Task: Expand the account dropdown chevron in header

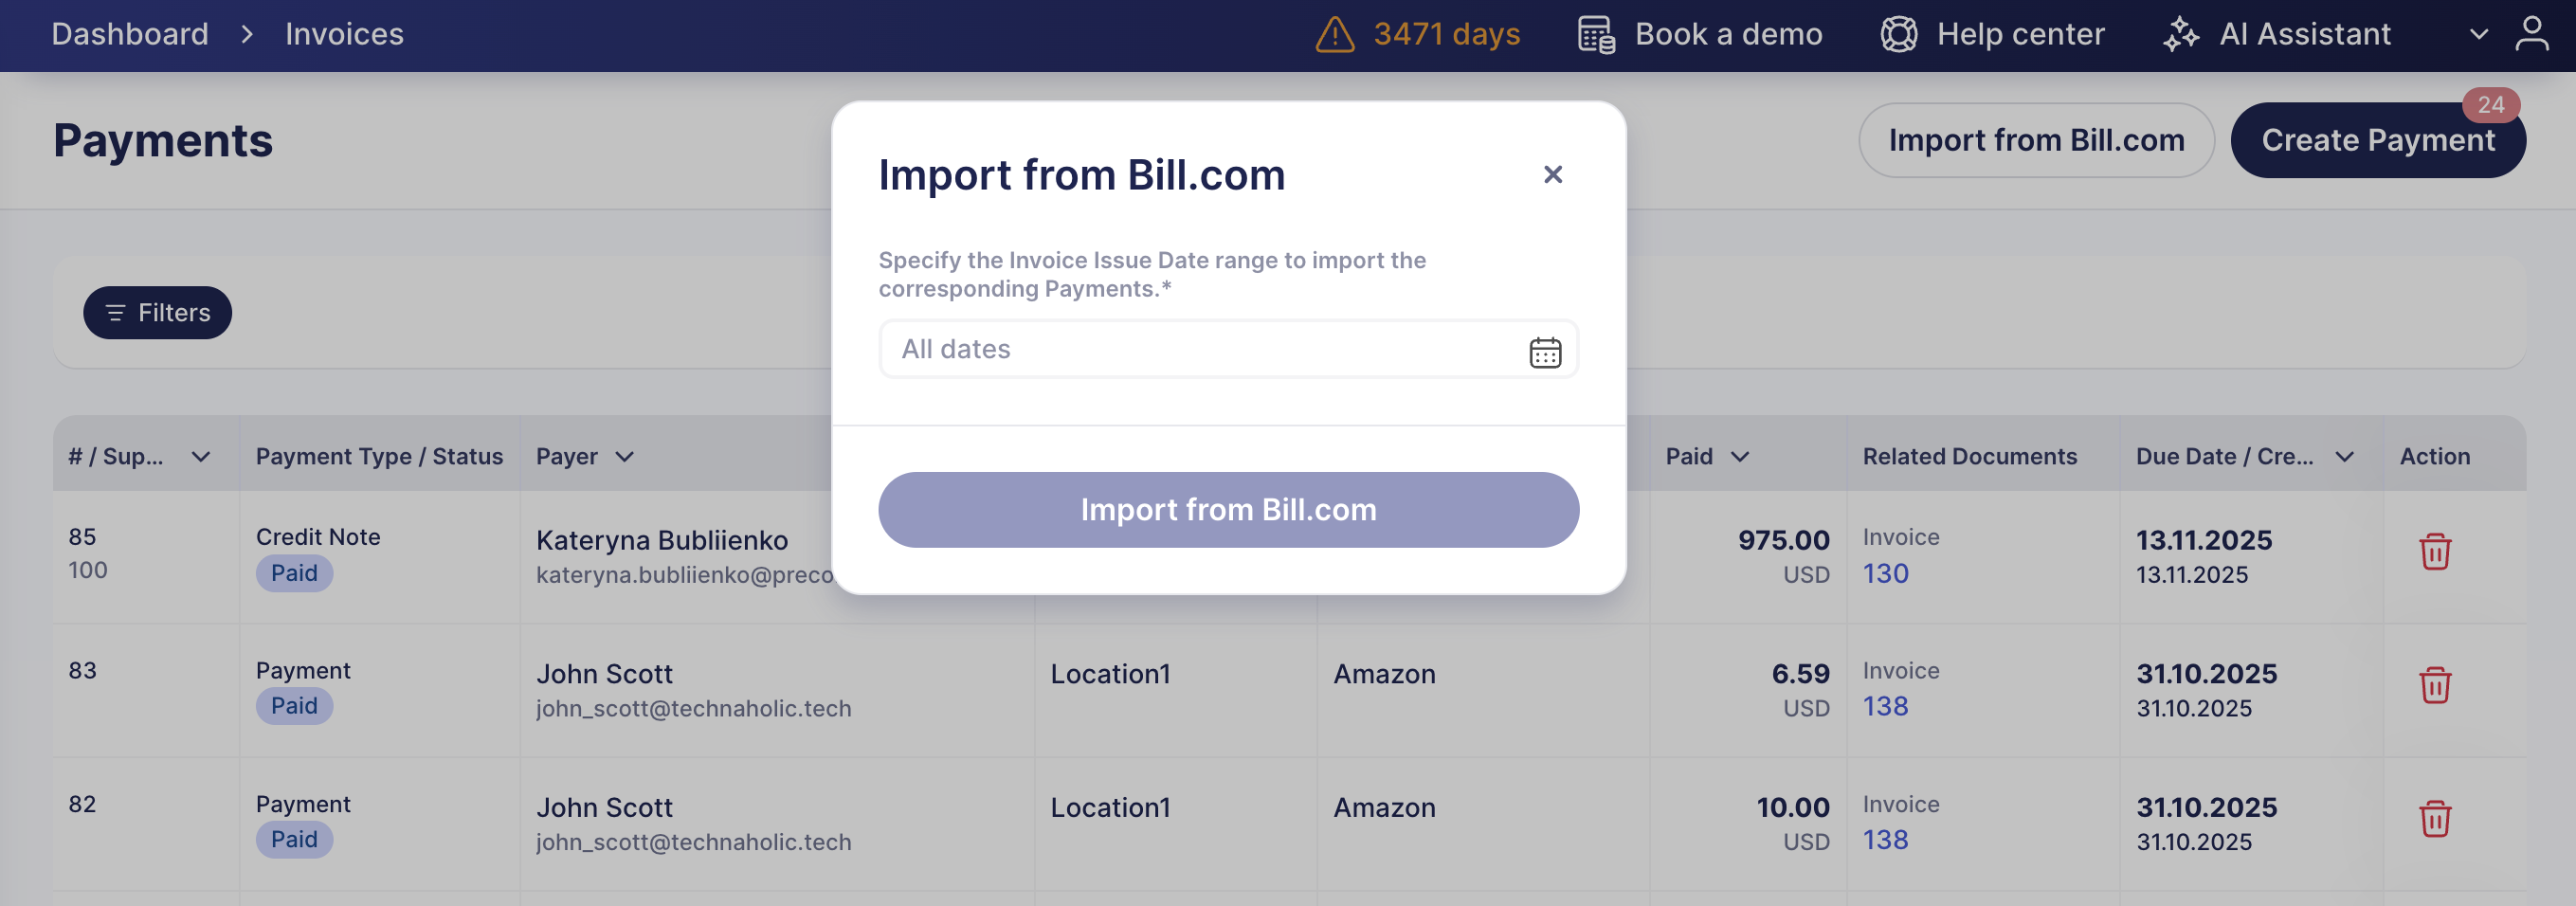Action: point(2478,35)
